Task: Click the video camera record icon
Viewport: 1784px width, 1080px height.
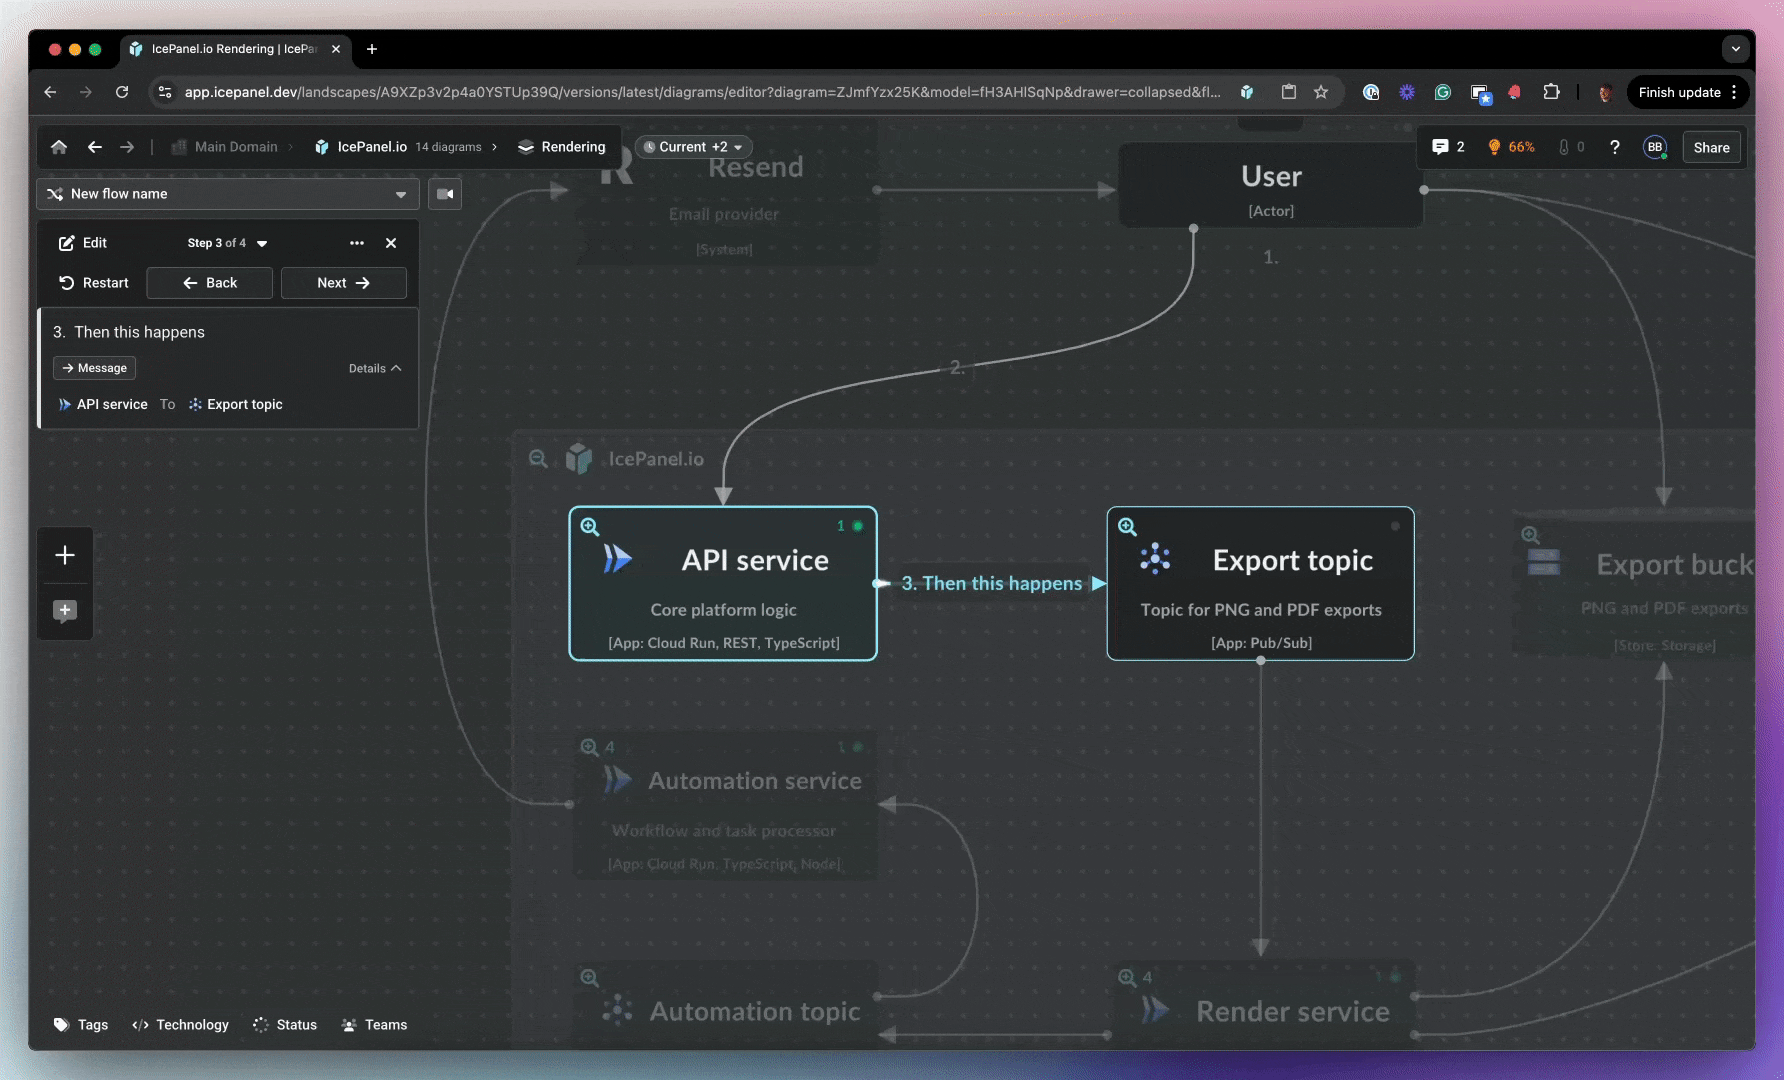Action: point(445,194)
